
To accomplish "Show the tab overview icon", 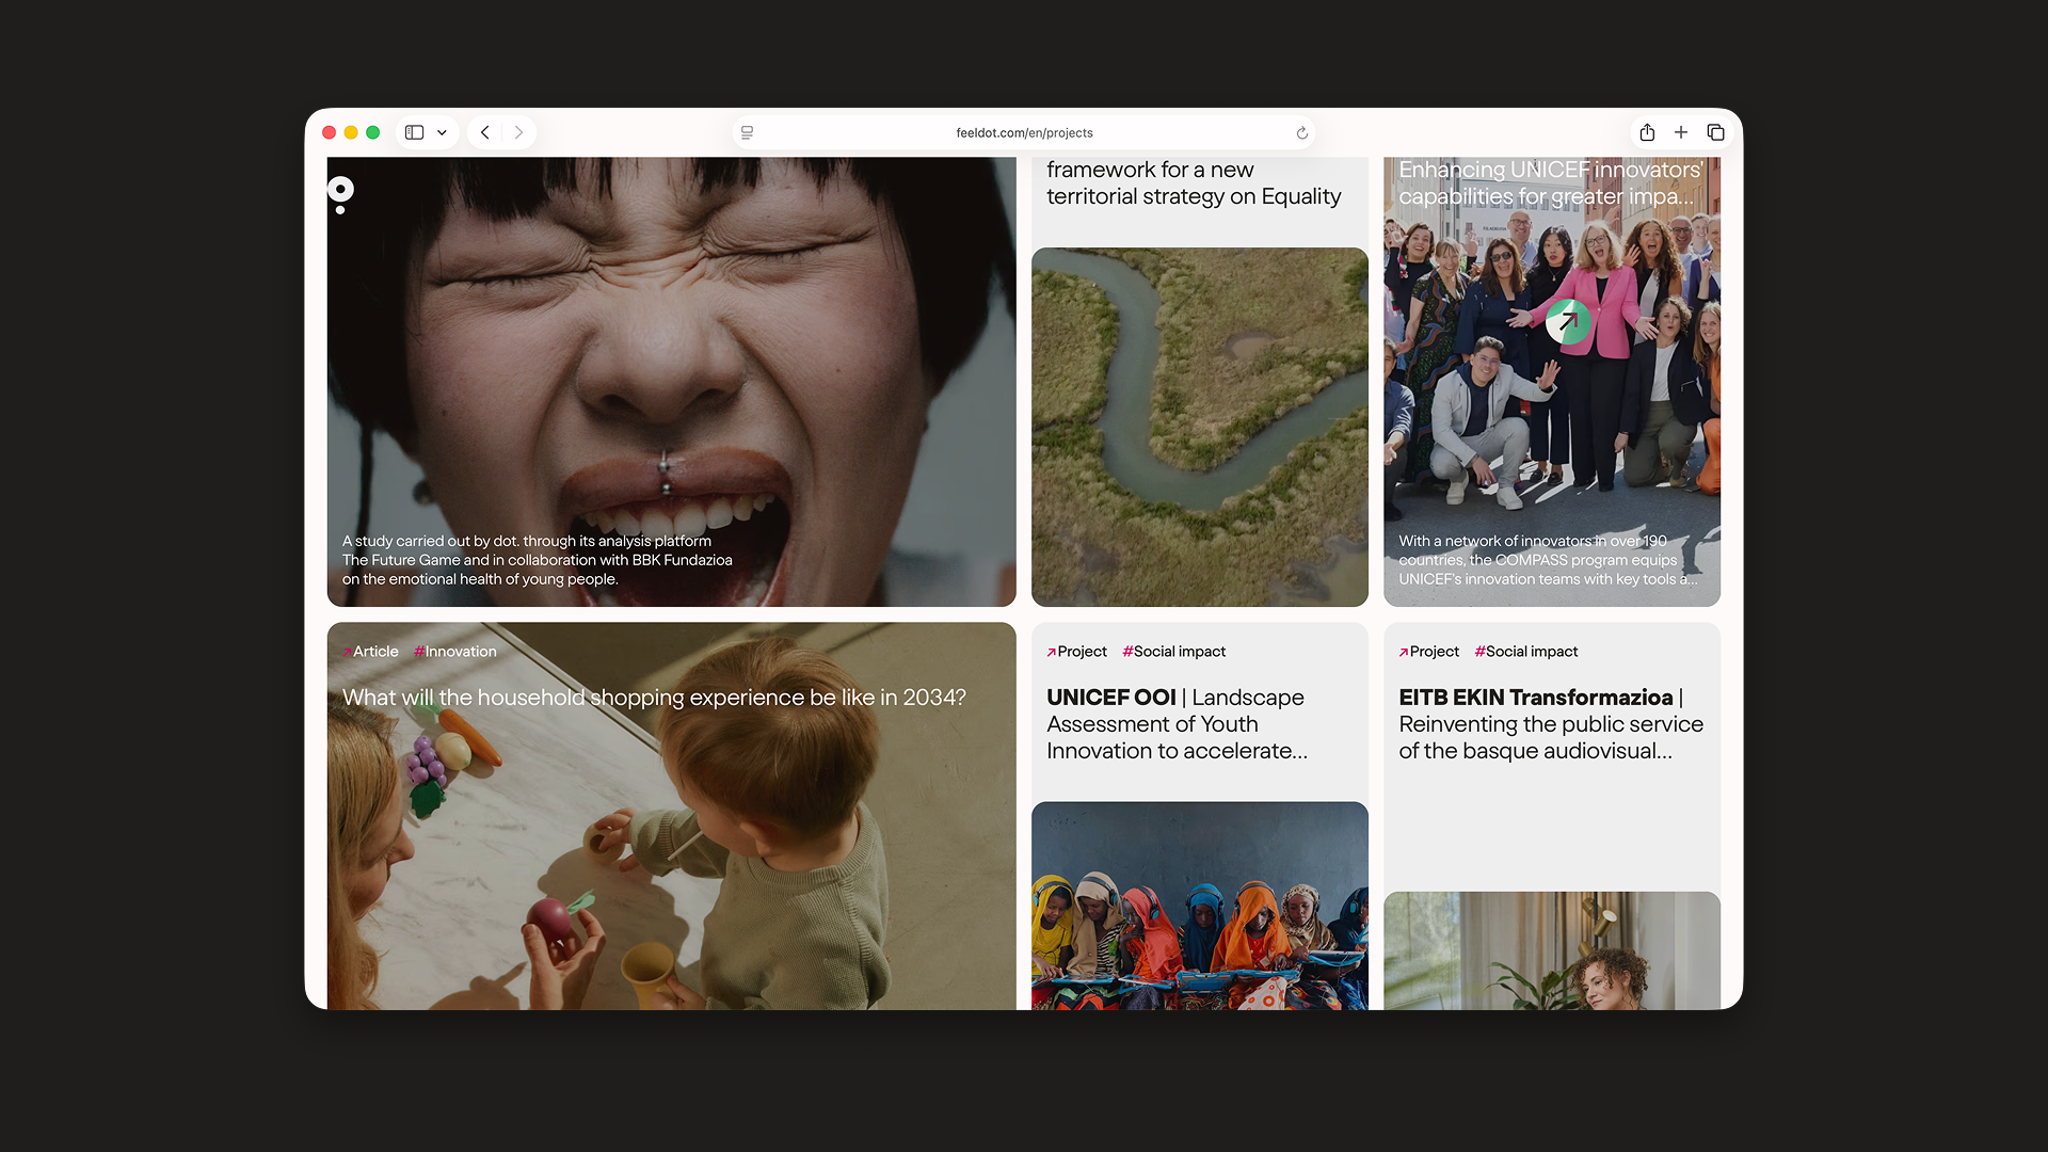I will point(1716,132).
